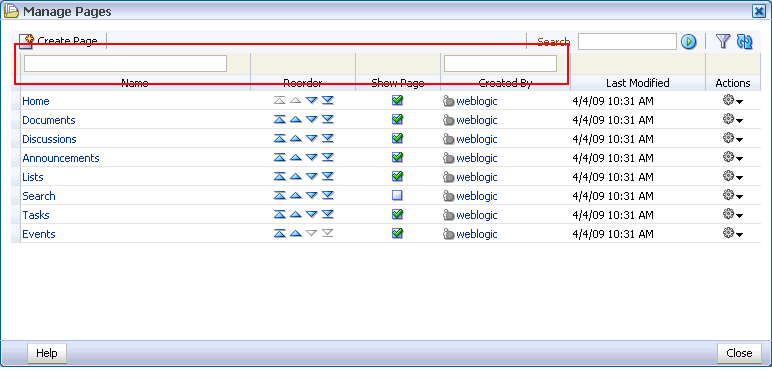The height and width of the screenshot is (381, 772).
Task: Refresh the pages list
Action: click(744, 41)
